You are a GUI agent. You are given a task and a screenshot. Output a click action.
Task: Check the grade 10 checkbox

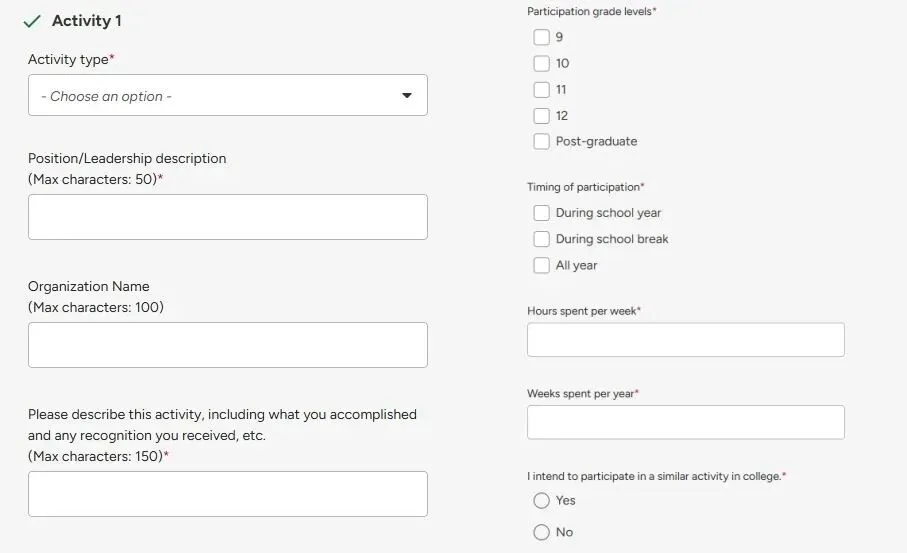point(541,63)
